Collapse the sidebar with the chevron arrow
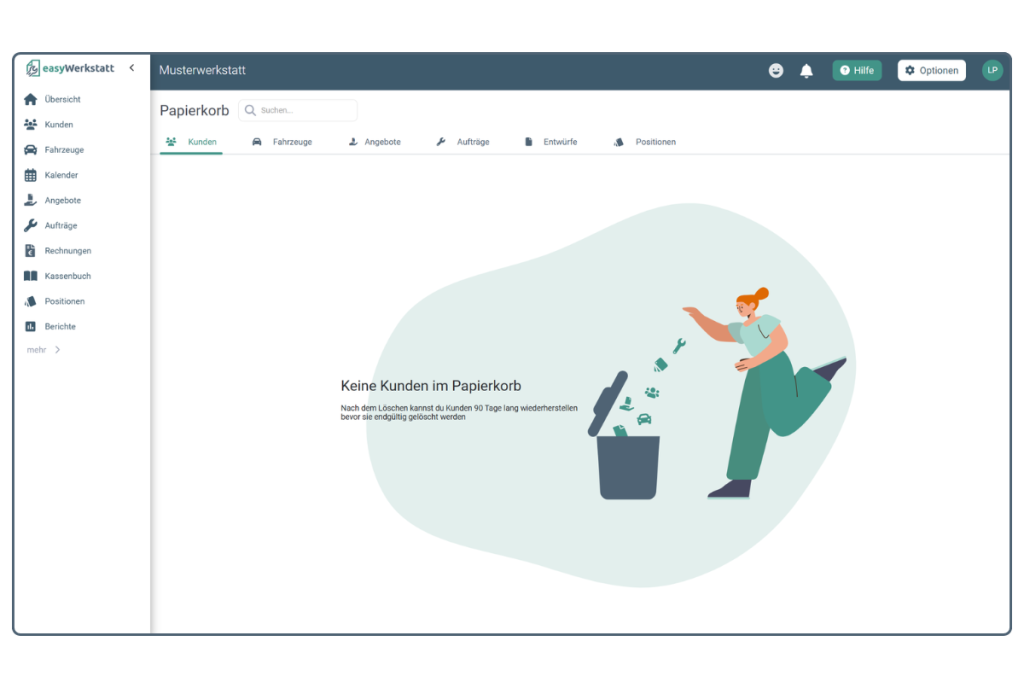Viewport: 1024px width, 688px height. (x=132, y=68)
